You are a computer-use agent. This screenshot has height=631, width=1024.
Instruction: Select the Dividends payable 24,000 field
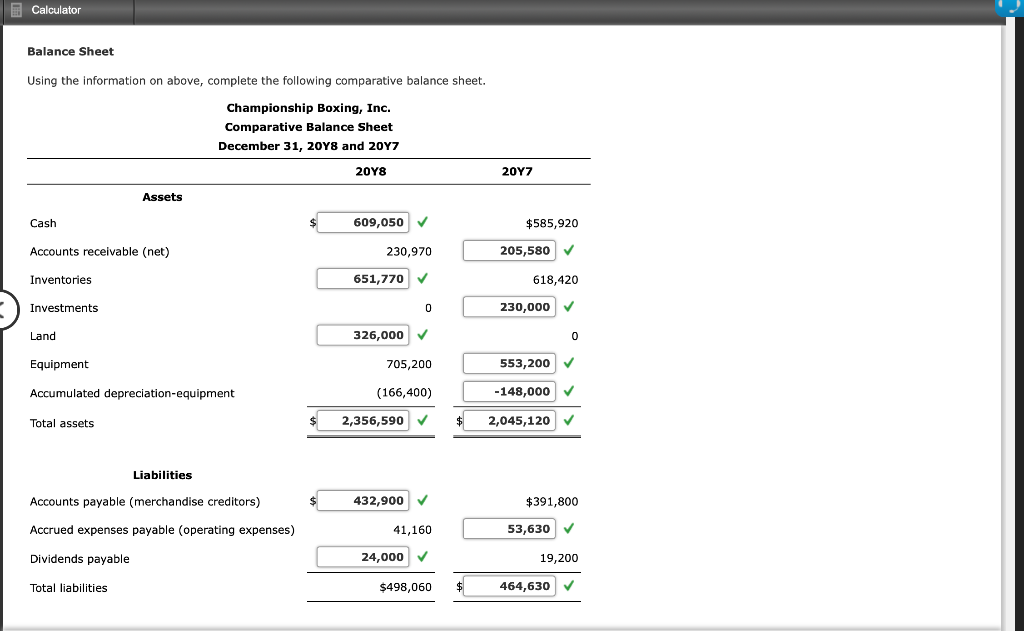coord(361,556)
